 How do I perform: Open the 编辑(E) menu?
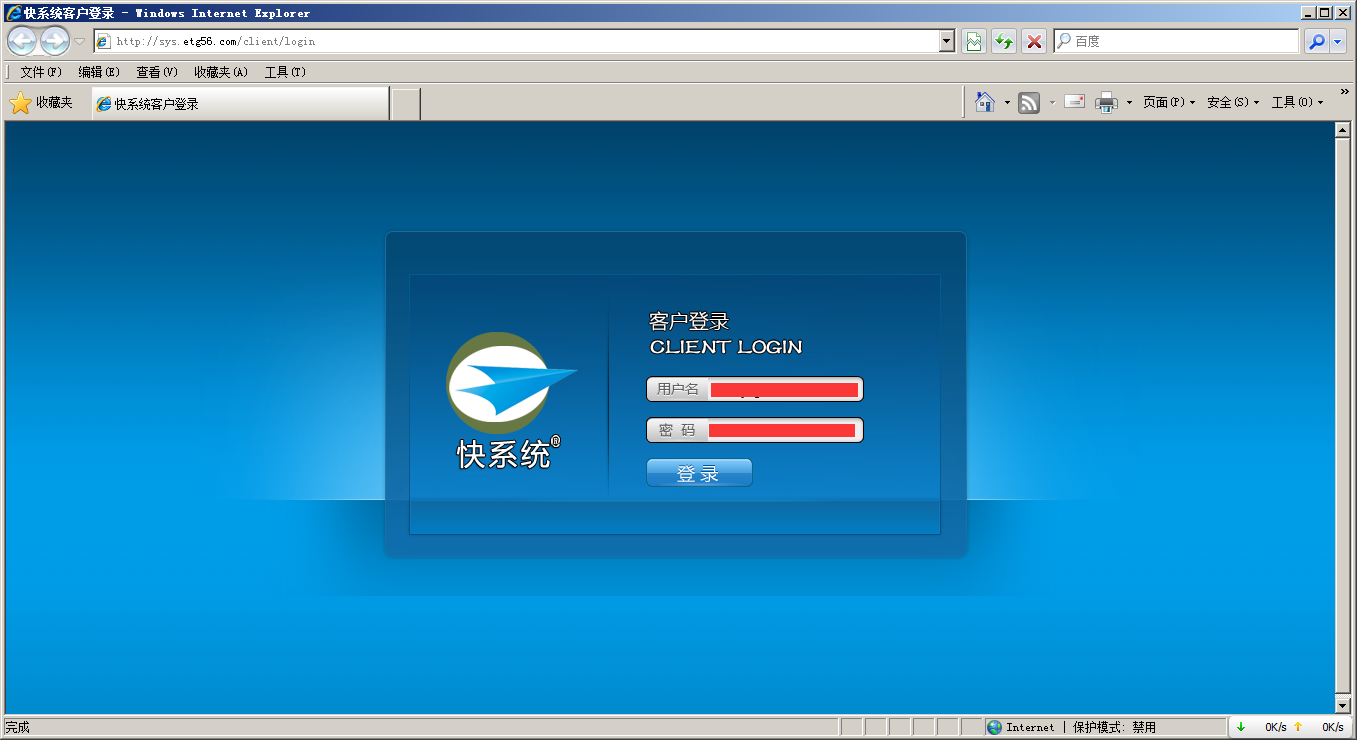click(99, 72)
